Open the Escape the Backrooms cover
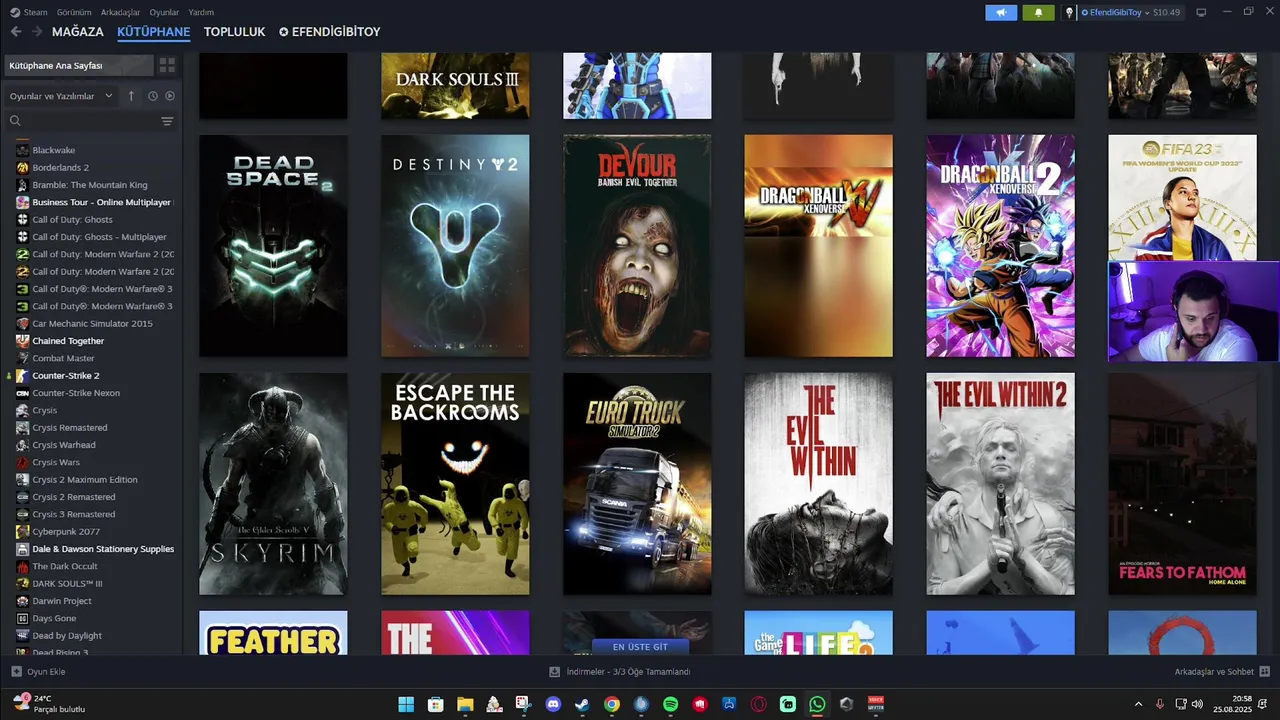 tap(455, 484)
